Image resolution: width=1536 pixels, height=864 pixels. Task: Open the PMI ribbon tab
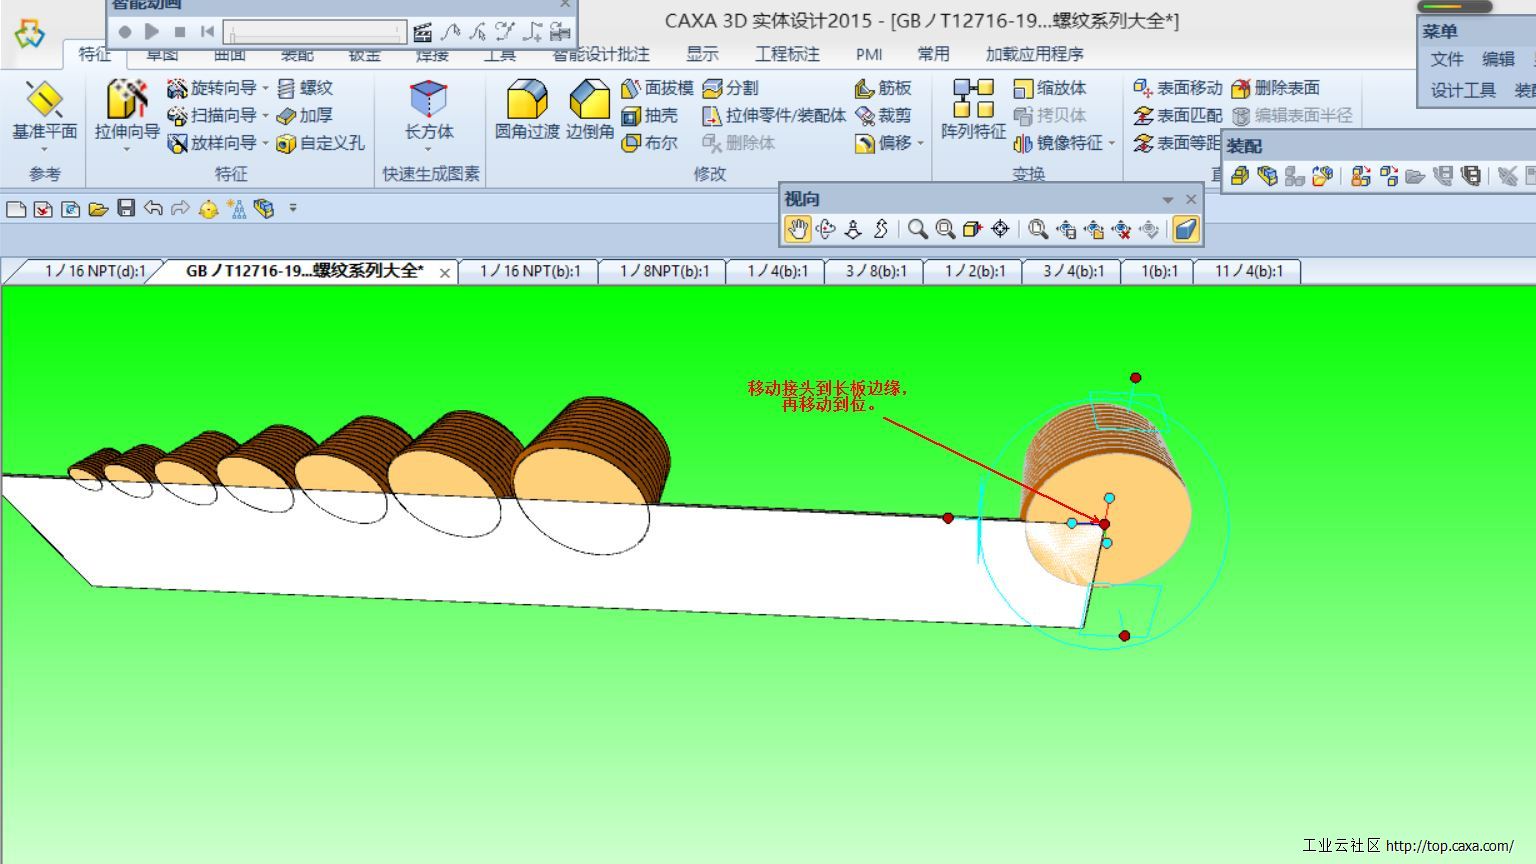pyautogui.click(x=868, y=54)
